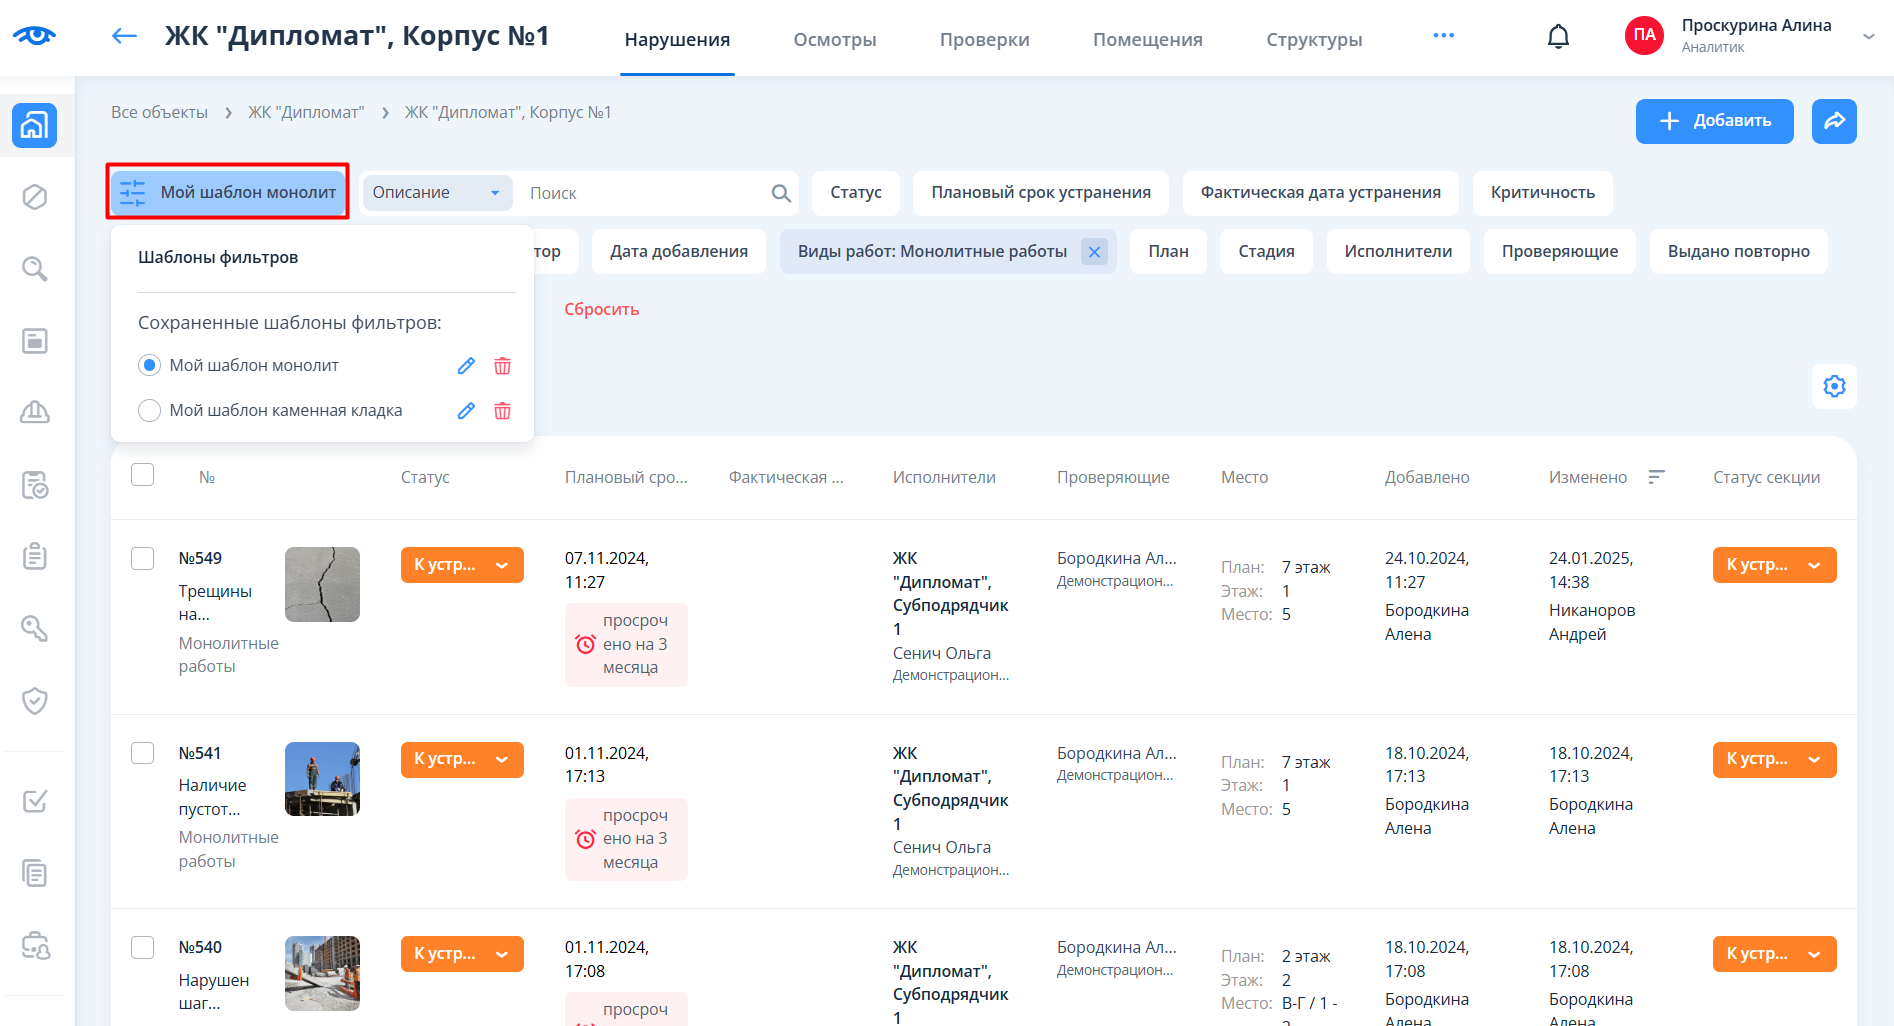Screen dimensions: 1894x1026
Task: Select 'Мой шаблон каменная кладка' radio button
Action: click(x=149, y=411)
